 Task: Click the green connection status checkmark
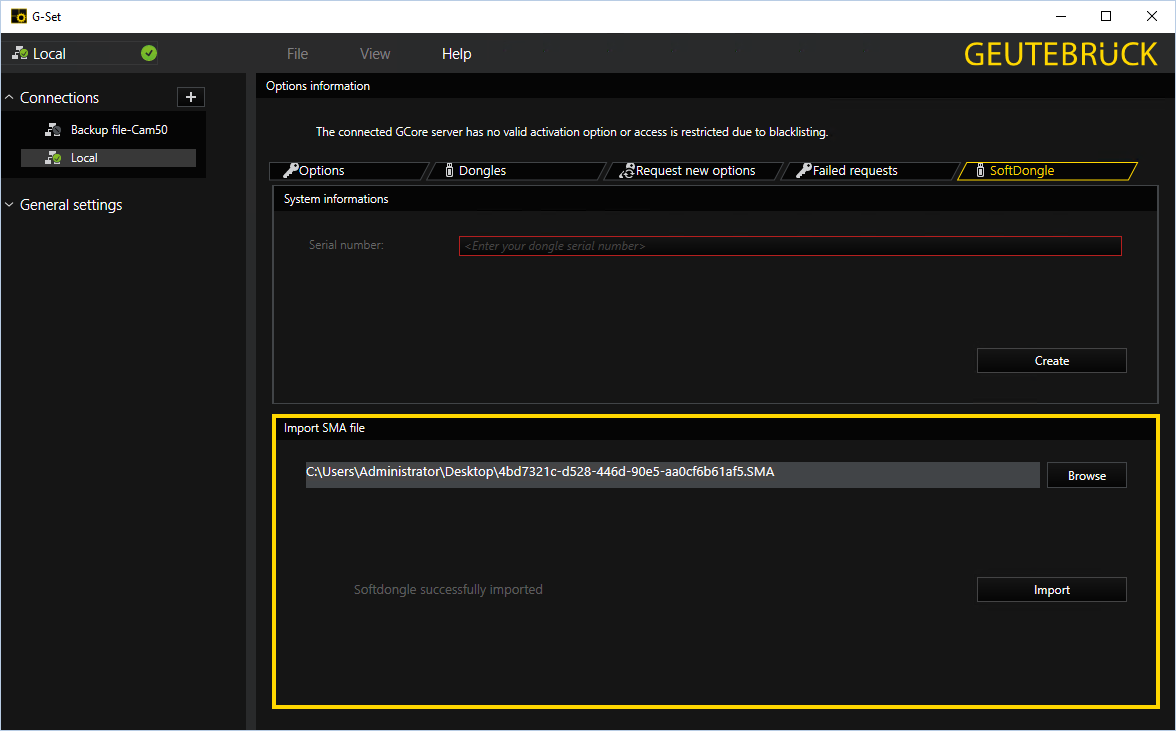pos(149,53)
